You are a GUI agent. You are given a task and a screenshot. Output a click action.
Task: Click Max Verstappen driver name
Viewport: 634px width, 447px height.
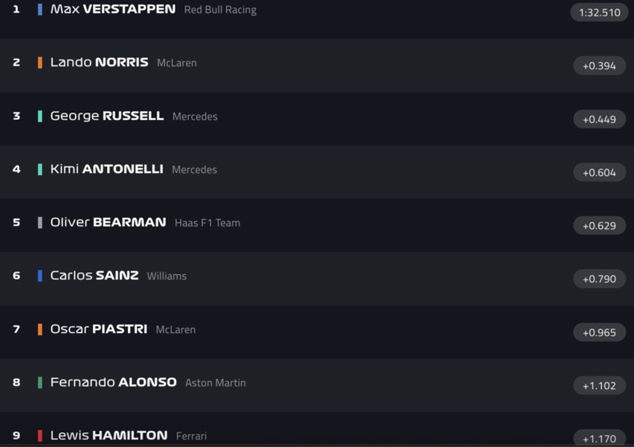click(x=112, y=9)
